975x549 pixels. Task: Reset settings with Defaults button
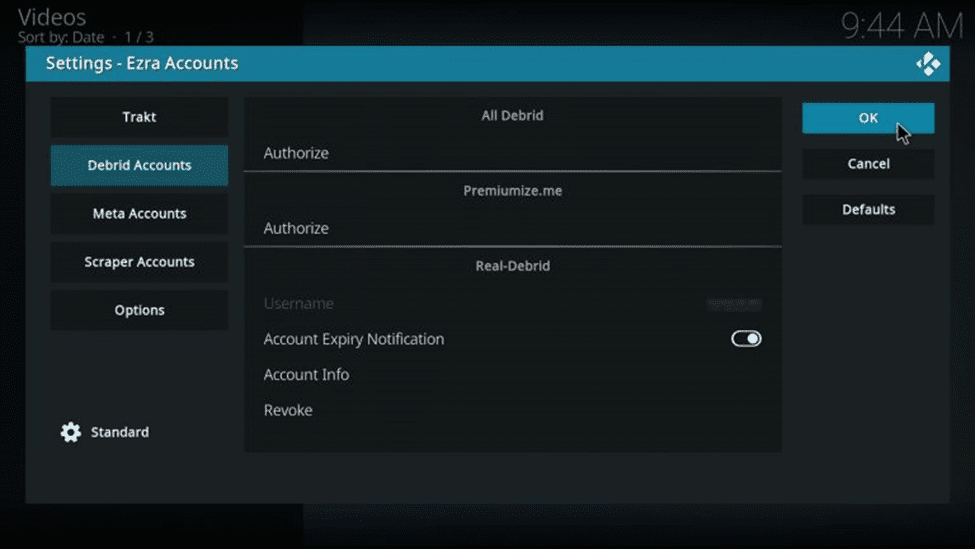point(868,210)
